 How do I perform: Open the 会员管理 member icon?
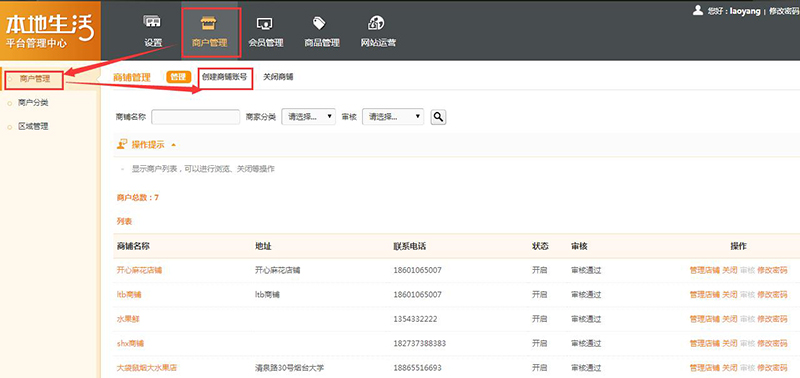coord(265,23)
